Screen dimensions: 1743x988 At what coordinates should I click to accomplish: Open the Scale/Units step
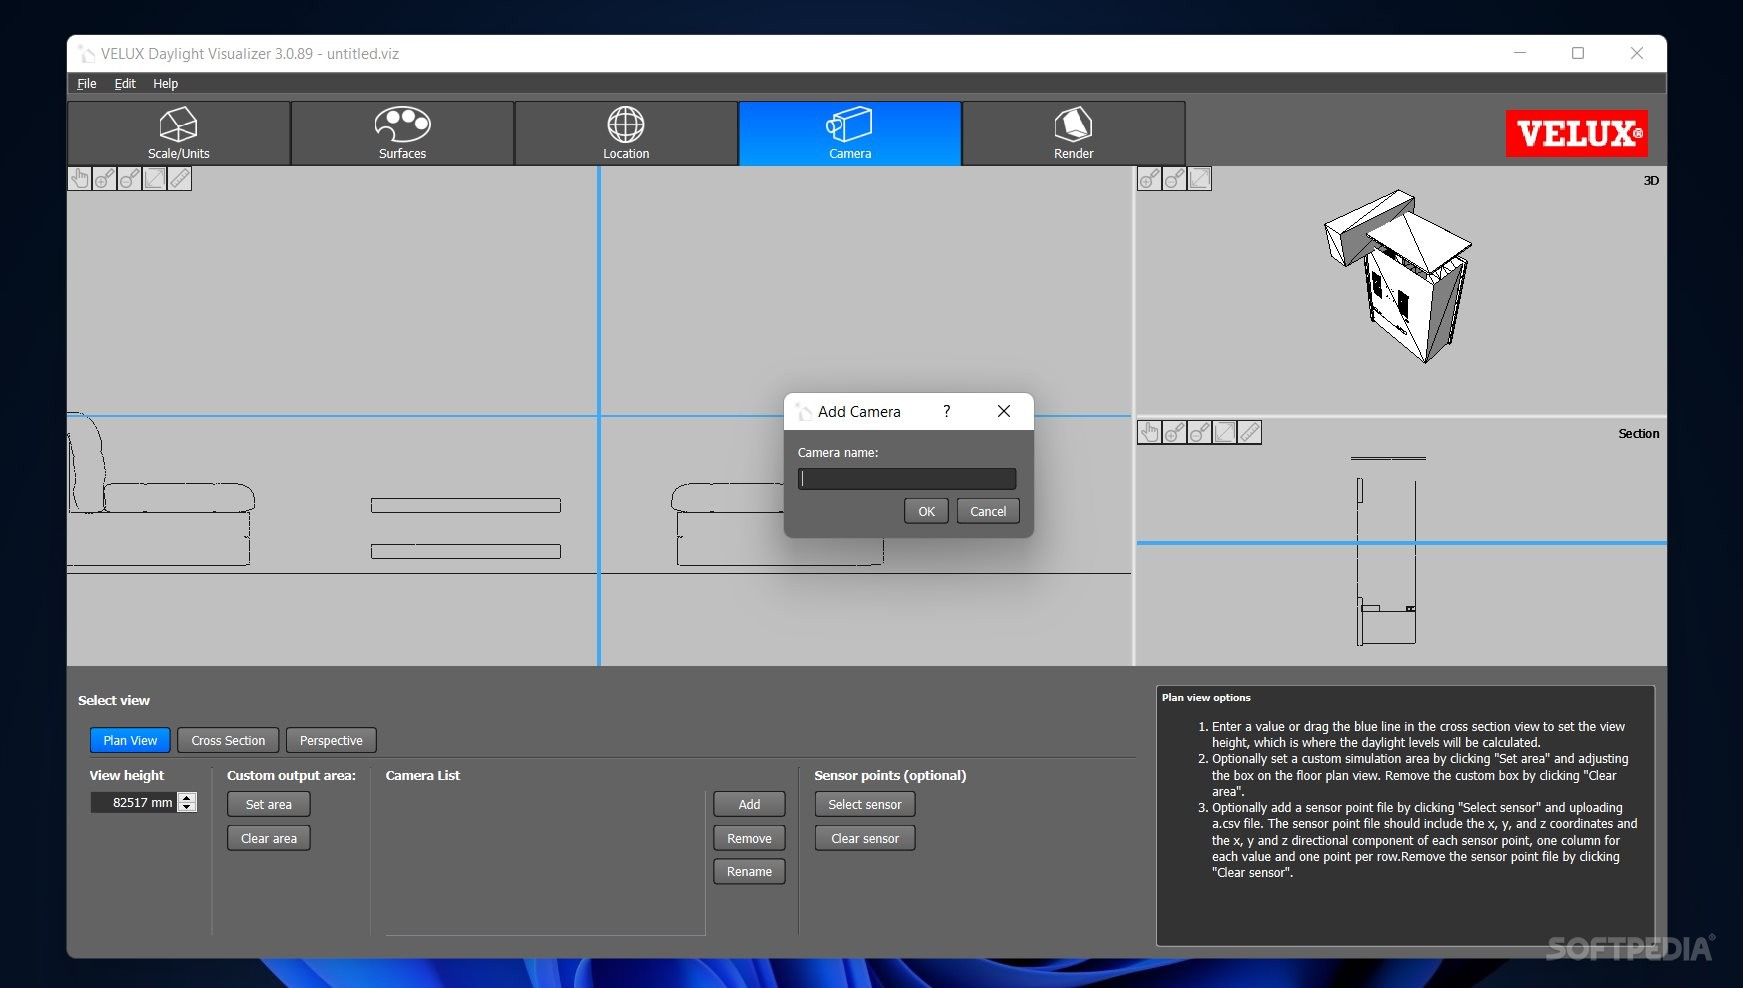point(179,133)
